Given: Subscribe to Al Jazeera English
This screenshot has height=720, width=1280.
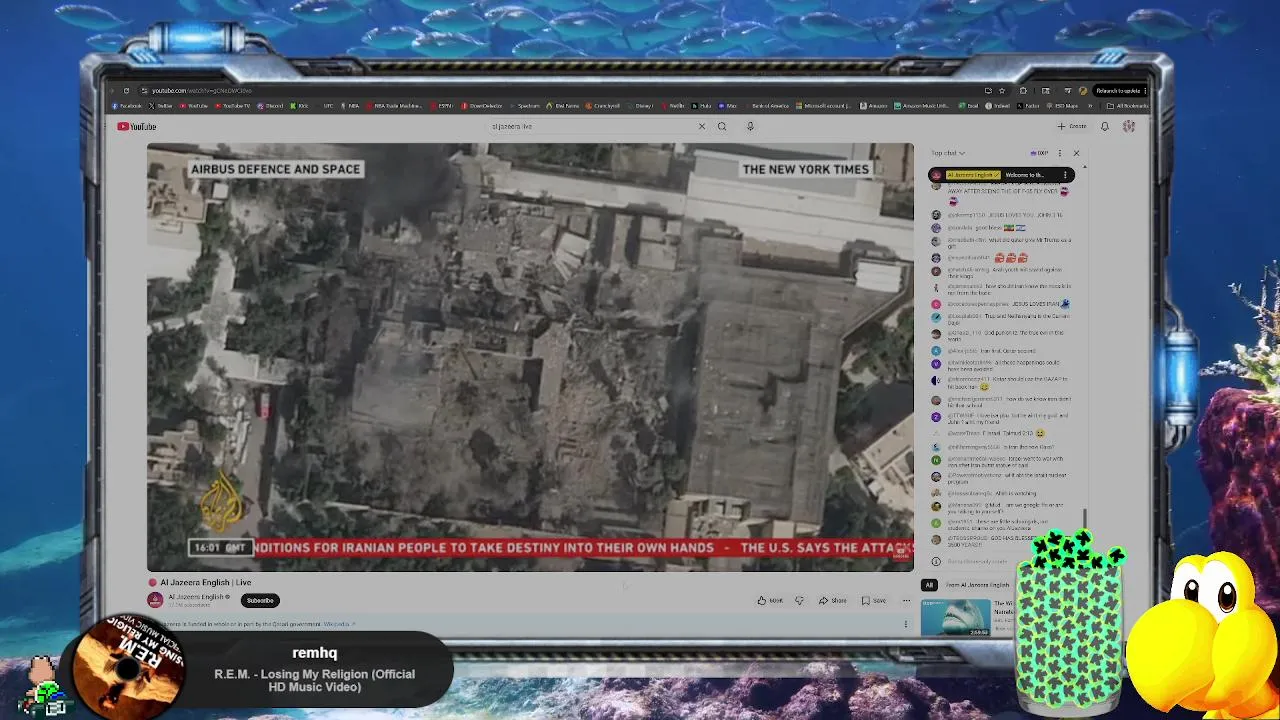Looking at the screenshot, I should [x=260, y=600].
